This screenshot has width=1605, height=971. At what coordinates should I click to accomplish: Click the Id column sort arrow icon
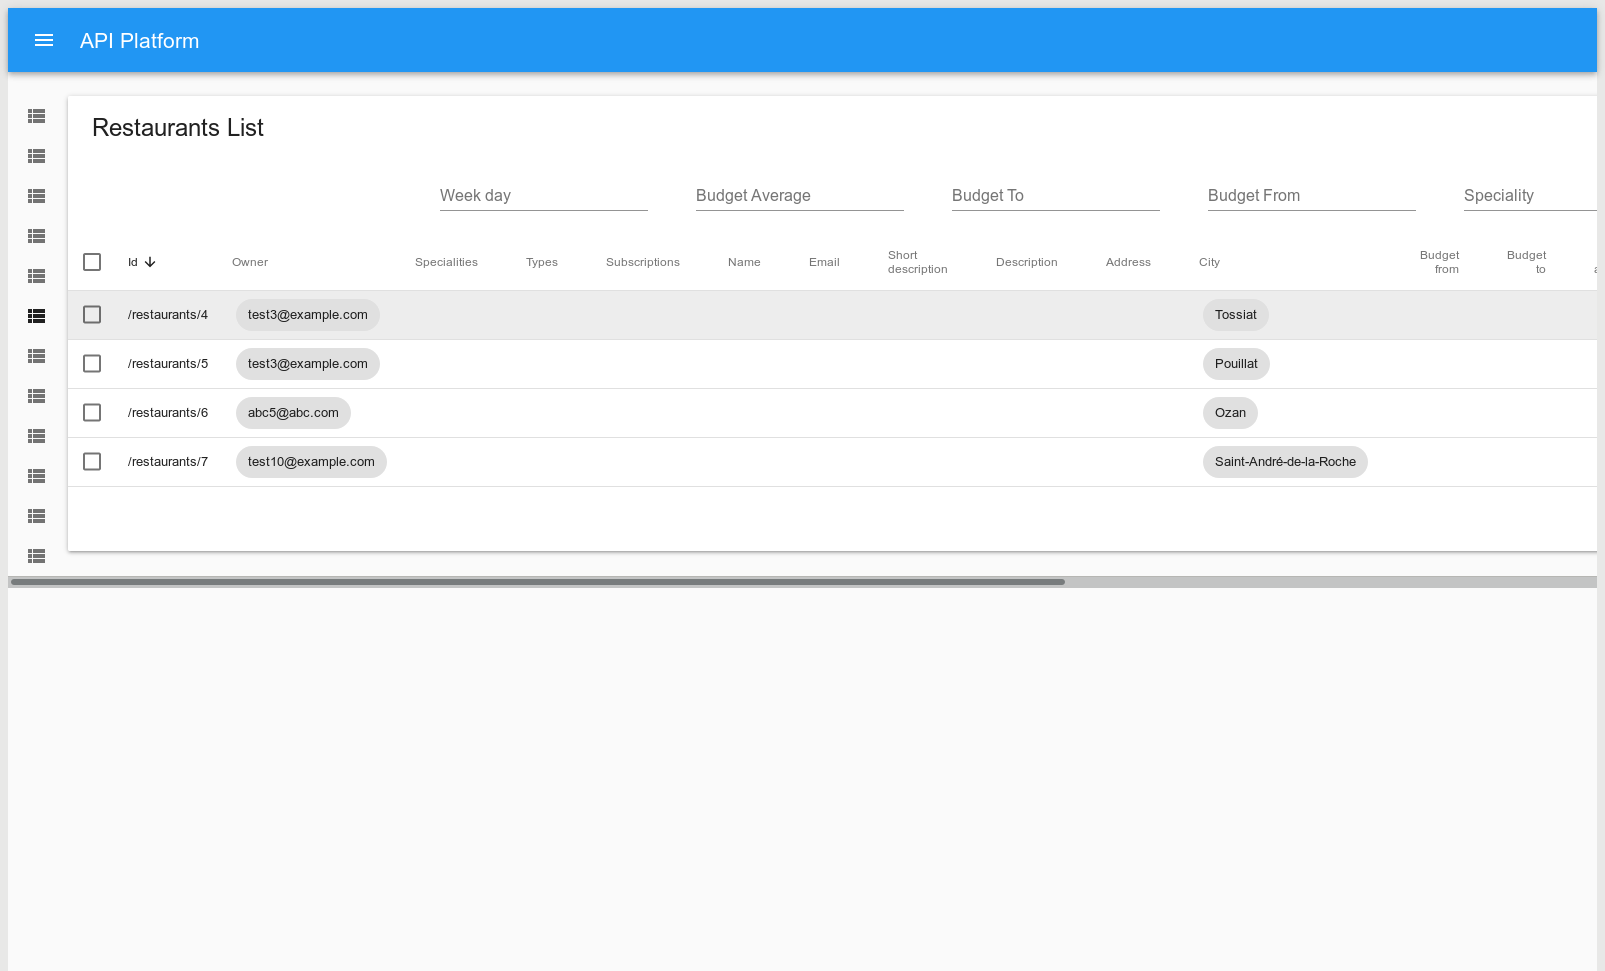pyautogui.click(x=149, y=261)
